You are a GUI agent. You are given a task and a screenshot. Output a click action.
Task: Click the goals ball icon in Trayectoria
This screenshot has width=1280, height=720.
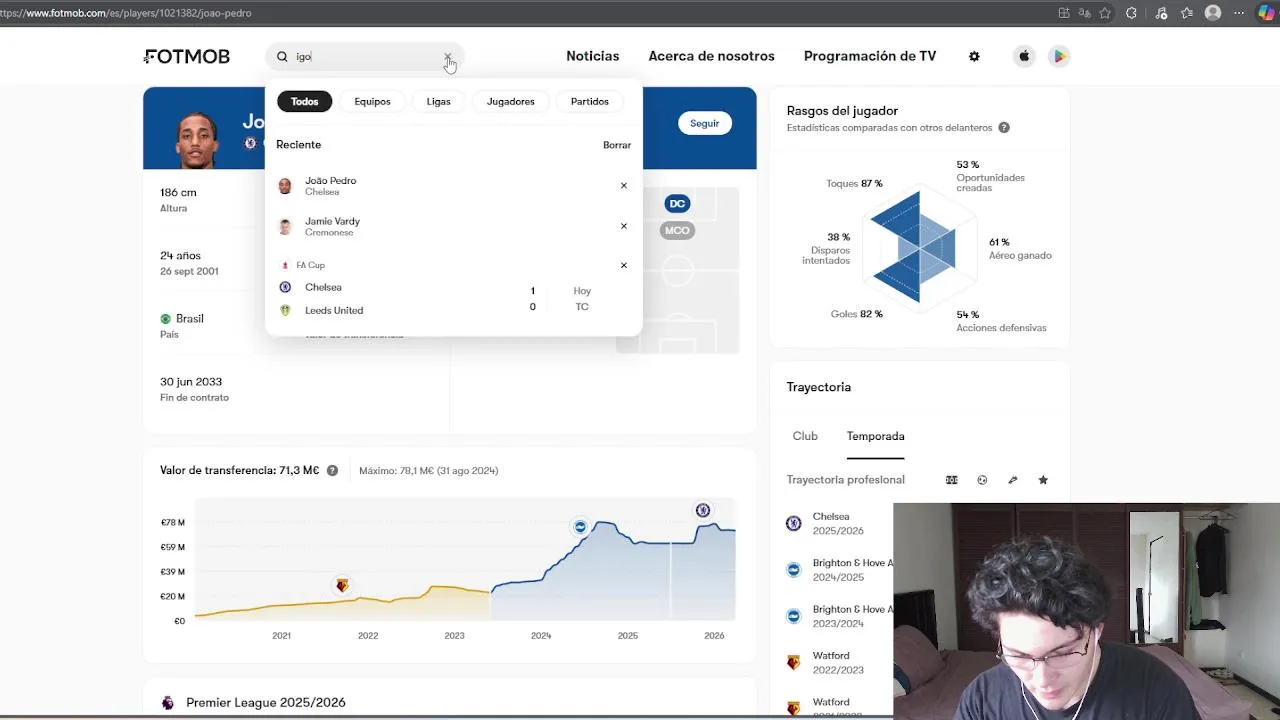982,480
